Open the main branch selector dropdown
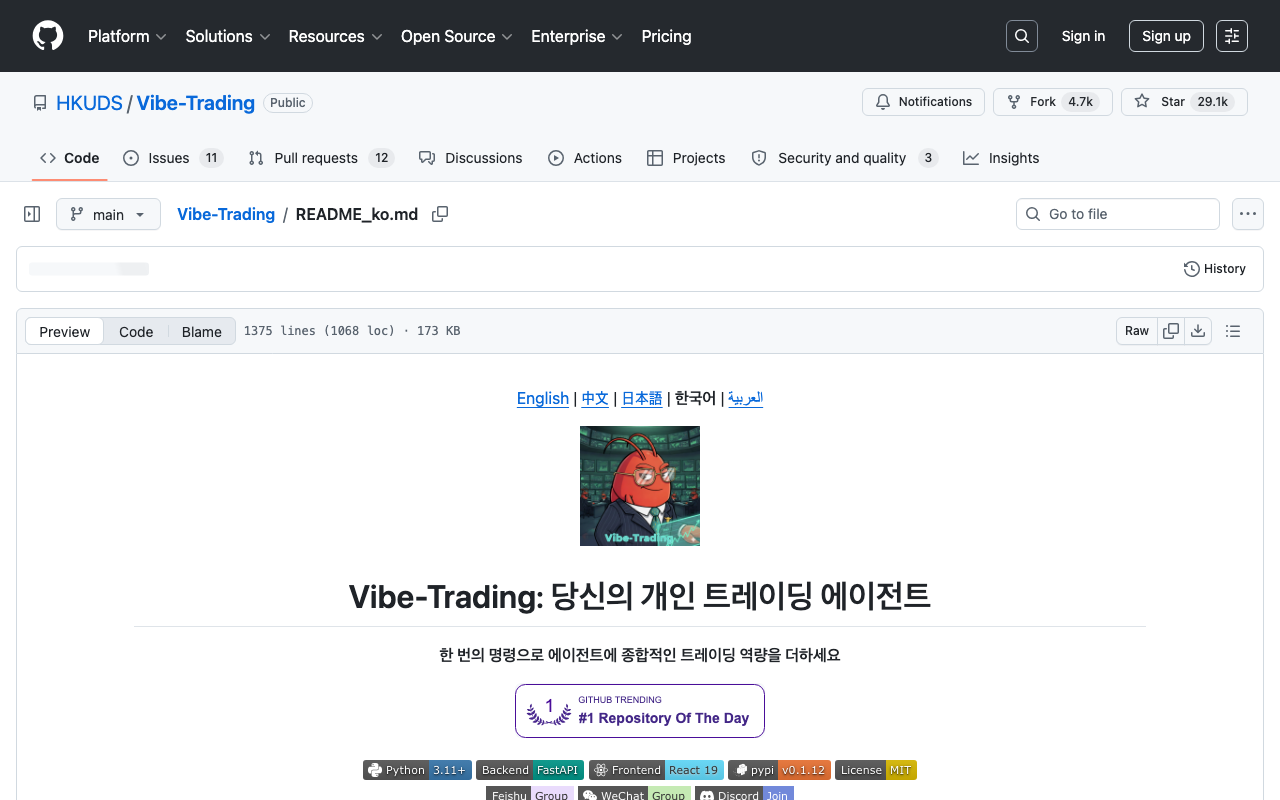The width and height of the screenshot is (1280, 800). (x=108, y=214)
